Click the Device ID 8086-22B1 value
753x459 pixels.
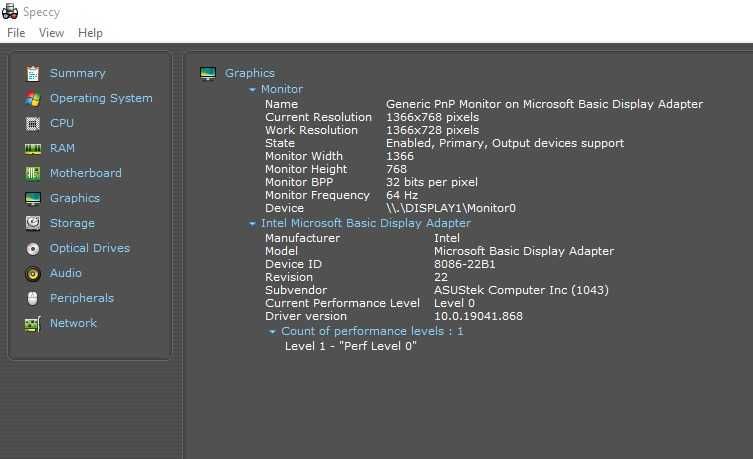[464, 264]
